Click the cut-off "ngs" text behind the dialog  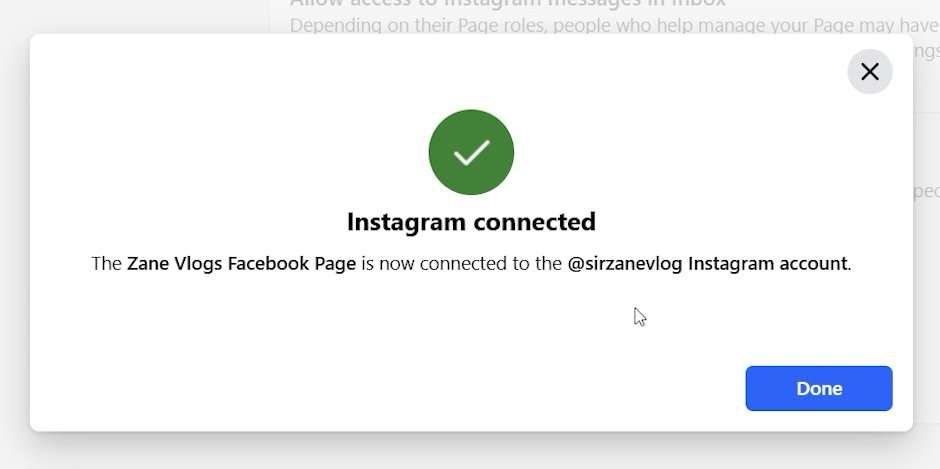(x=926, y=52)
